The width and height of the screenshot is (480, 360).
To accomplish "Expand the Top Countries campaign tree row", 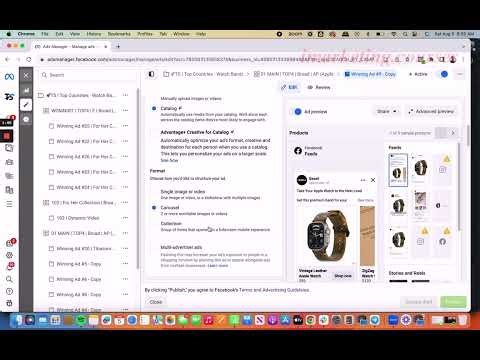I will tap(81, 95).
